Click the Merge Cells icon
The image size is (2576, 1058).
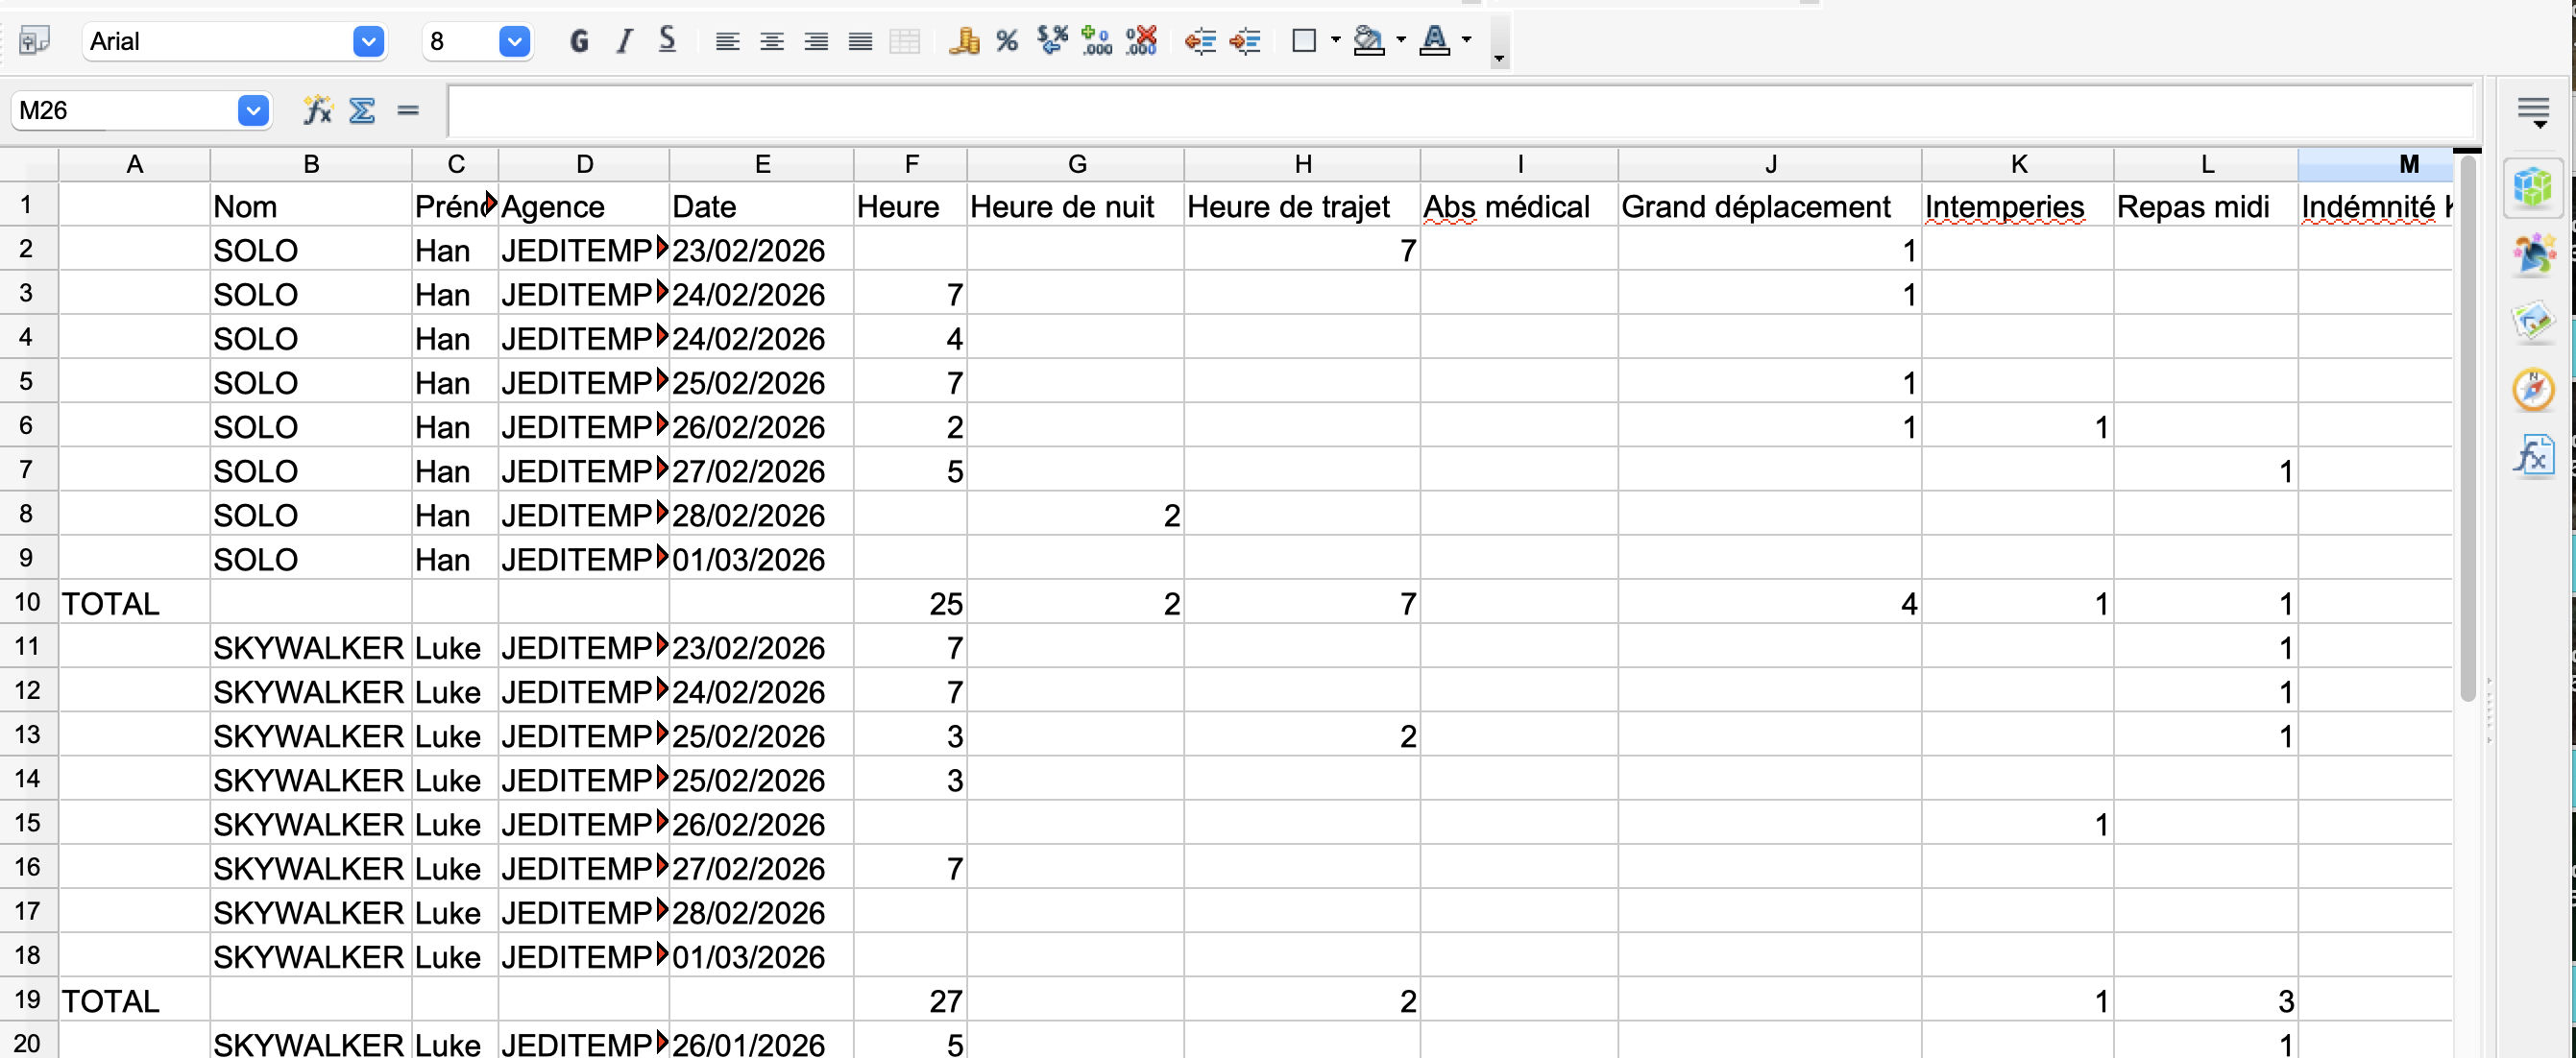point(904,41)
